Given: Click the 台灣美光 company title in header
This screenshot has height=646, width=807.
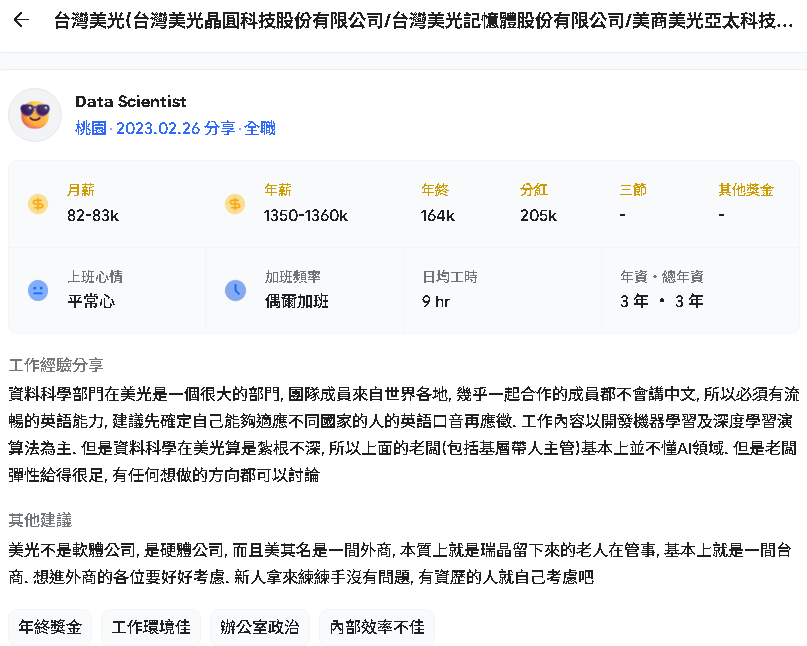Looking at the screenshot, I should 423,21.
